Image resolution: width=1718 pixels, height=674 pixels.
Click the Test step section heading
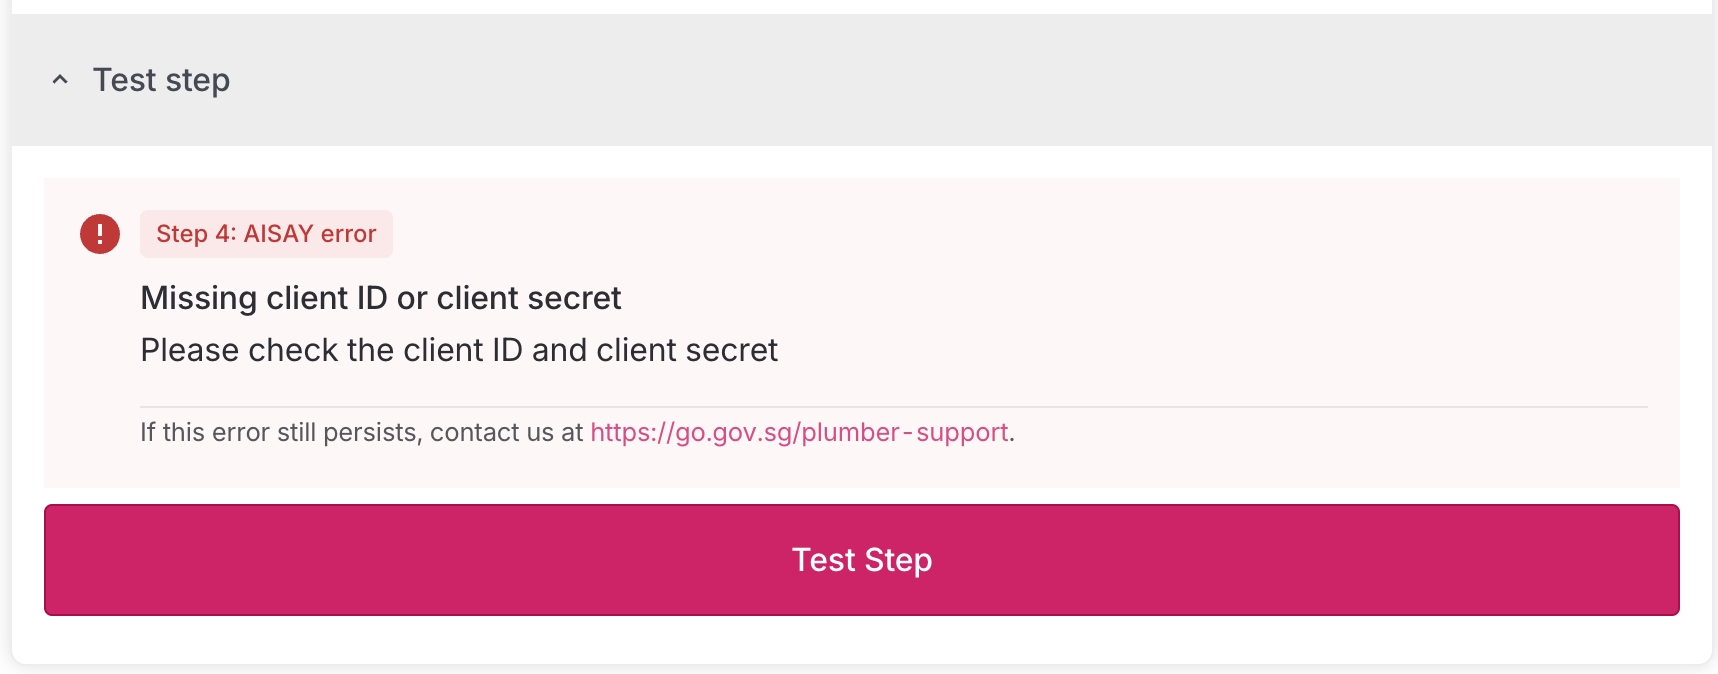(x=161, y=80)
